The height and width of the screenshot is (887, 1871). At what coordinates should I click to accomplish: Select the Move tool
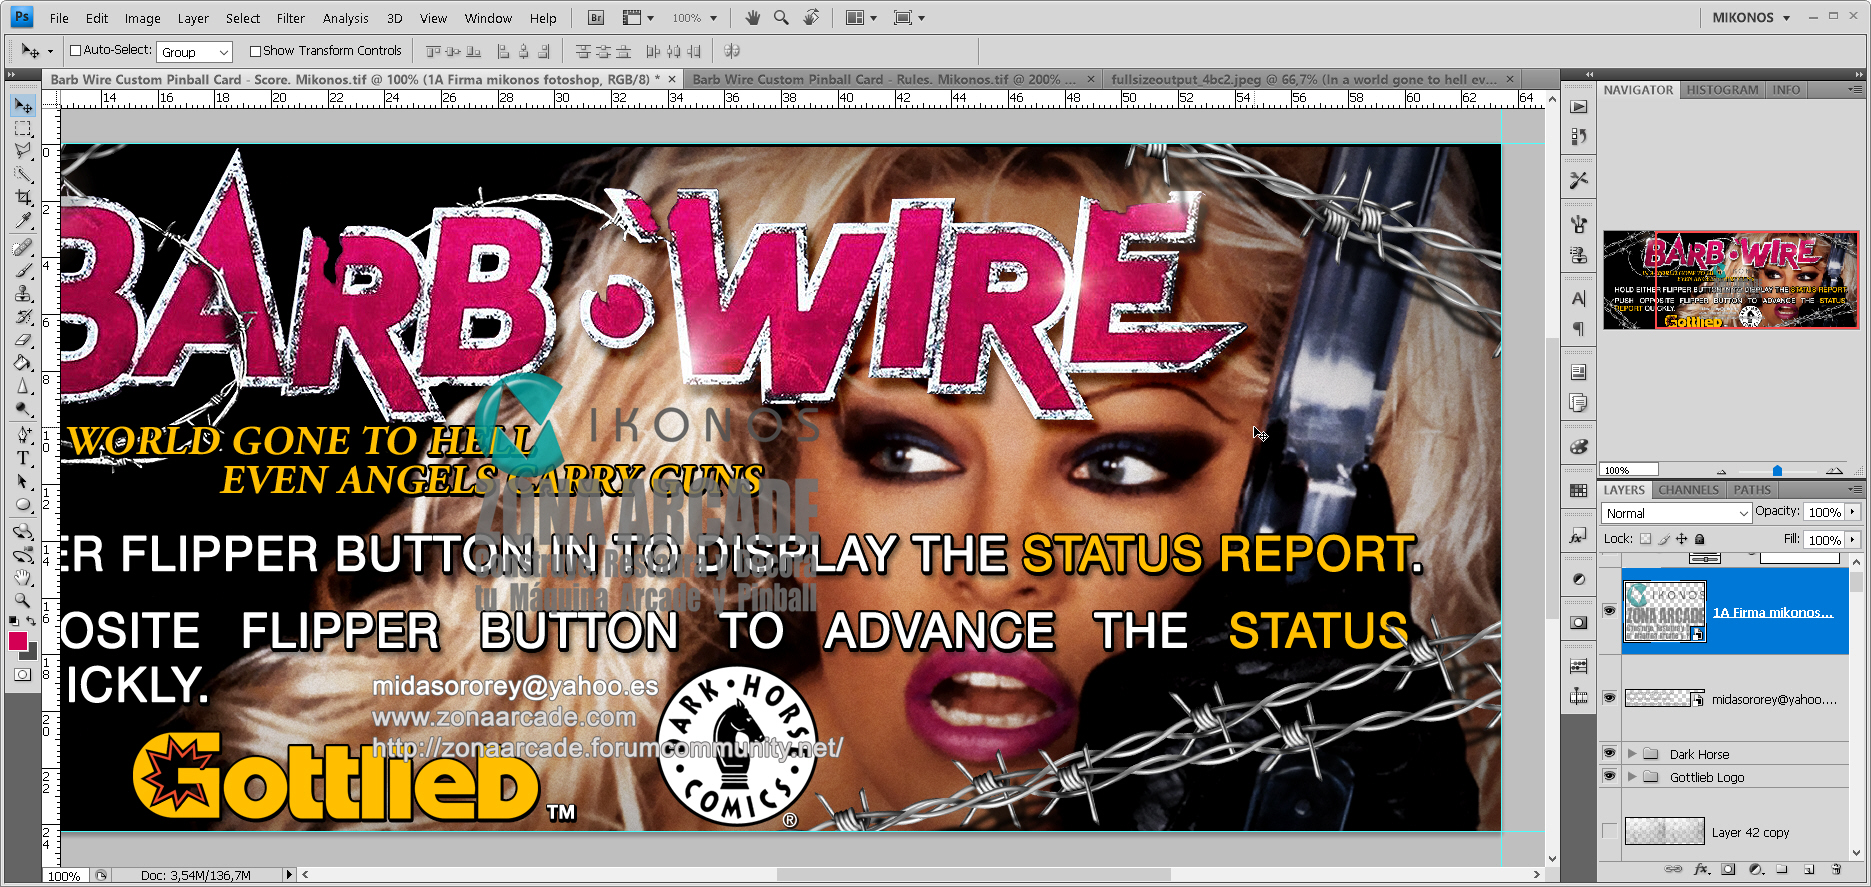tap(22, 106)
